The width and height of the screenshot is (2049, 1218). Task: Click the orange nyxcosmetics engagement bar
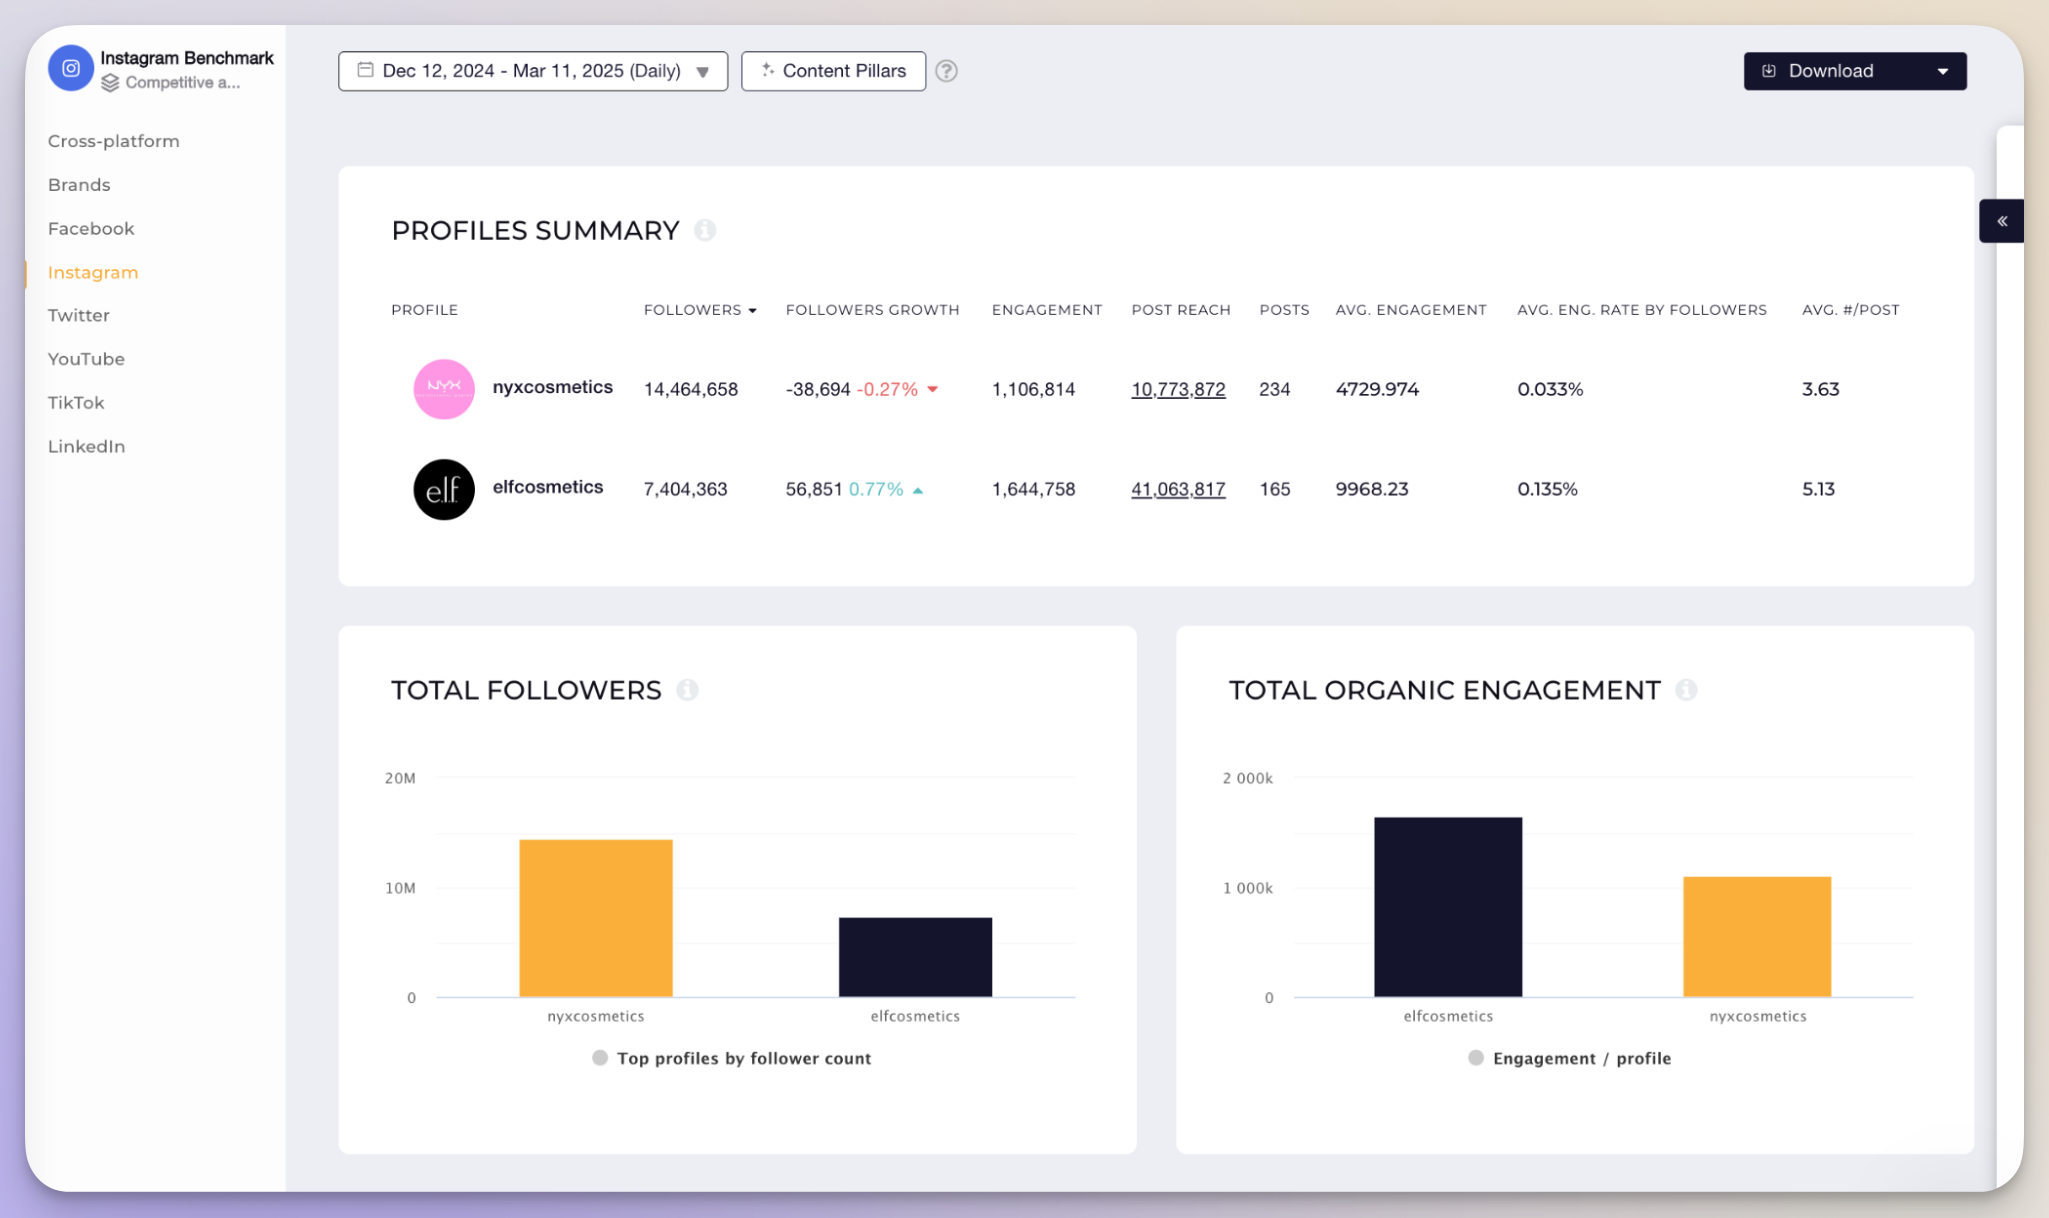[1757, 937]
